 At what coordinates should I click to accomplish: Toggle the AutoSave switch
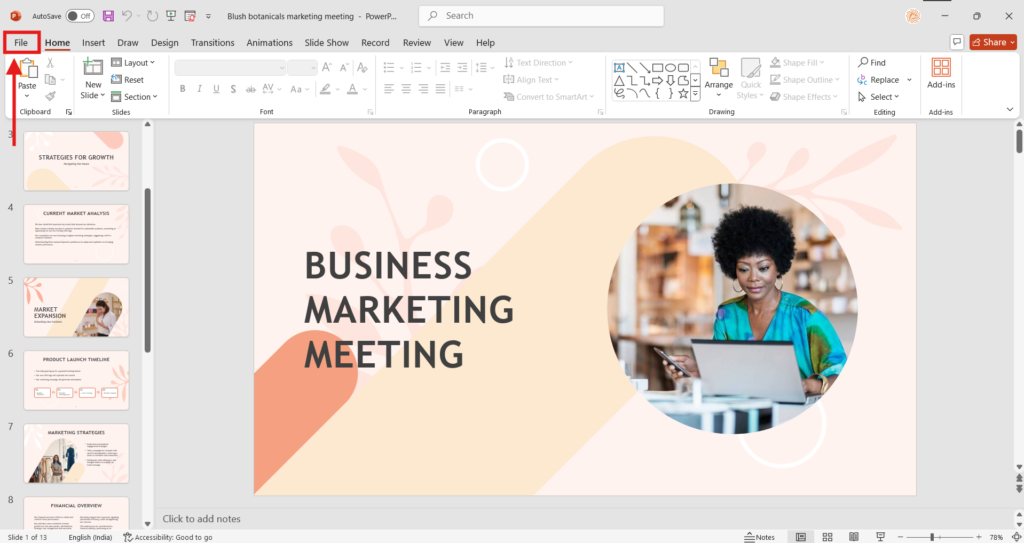pyautogui.click(x=79, y=16)
